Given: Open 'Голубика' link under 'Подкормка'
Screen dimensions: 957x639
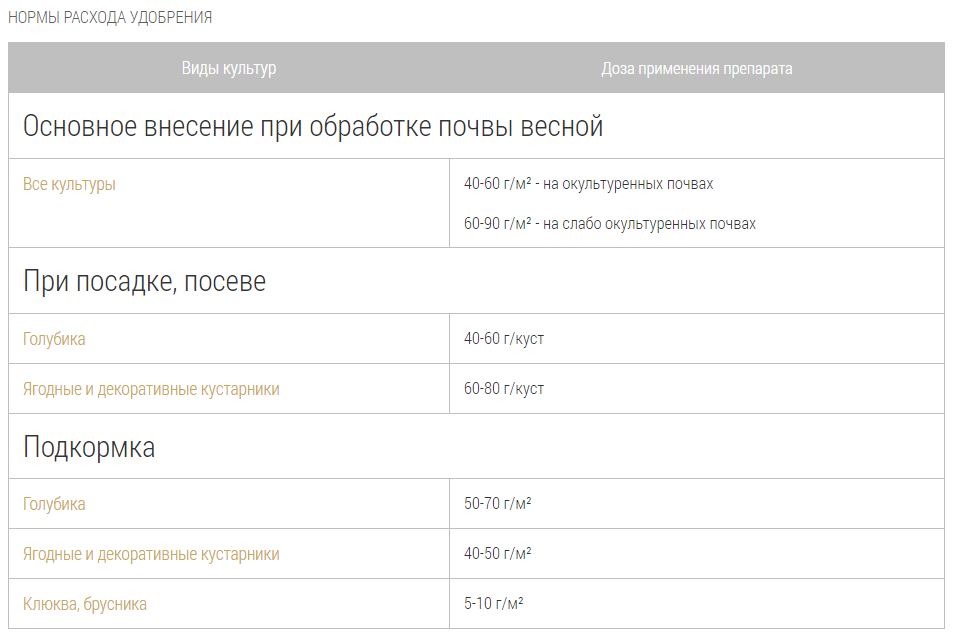Looking at the screenshot, I should tap(54, 504).
